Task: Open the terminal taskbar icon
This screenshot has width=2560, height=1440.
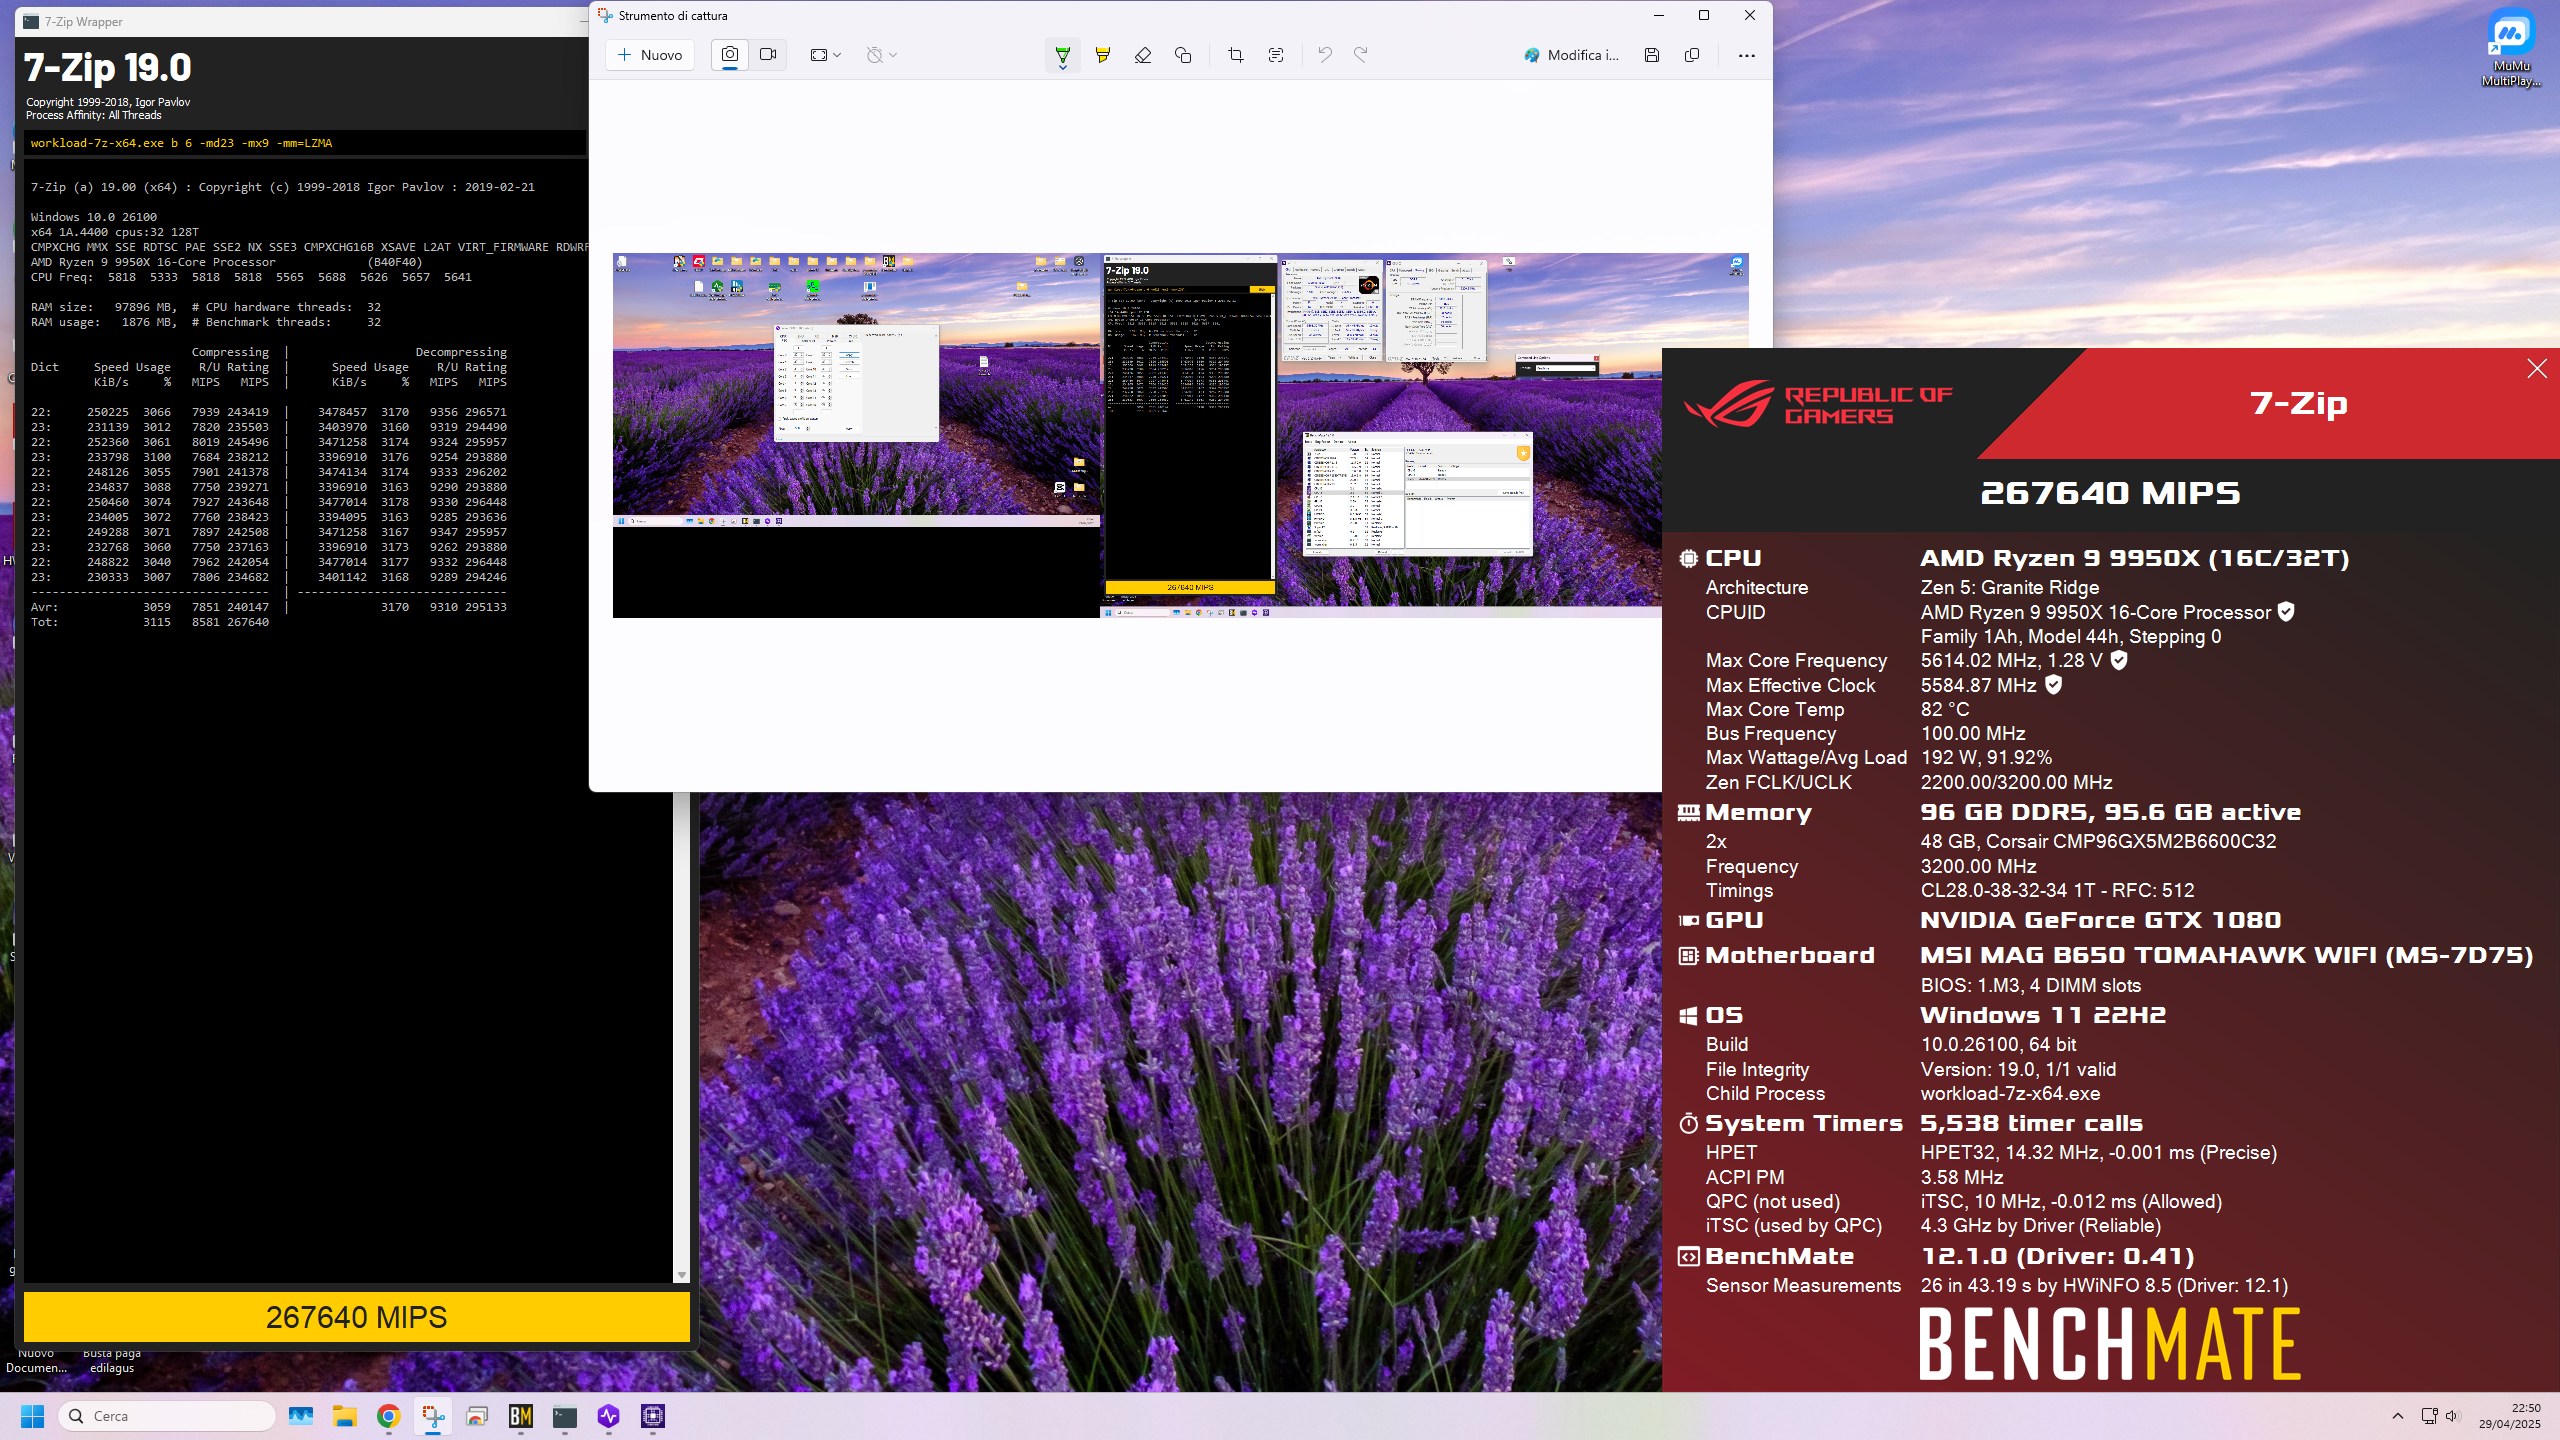Action: pyautogui.click(x=565, y=1416)
